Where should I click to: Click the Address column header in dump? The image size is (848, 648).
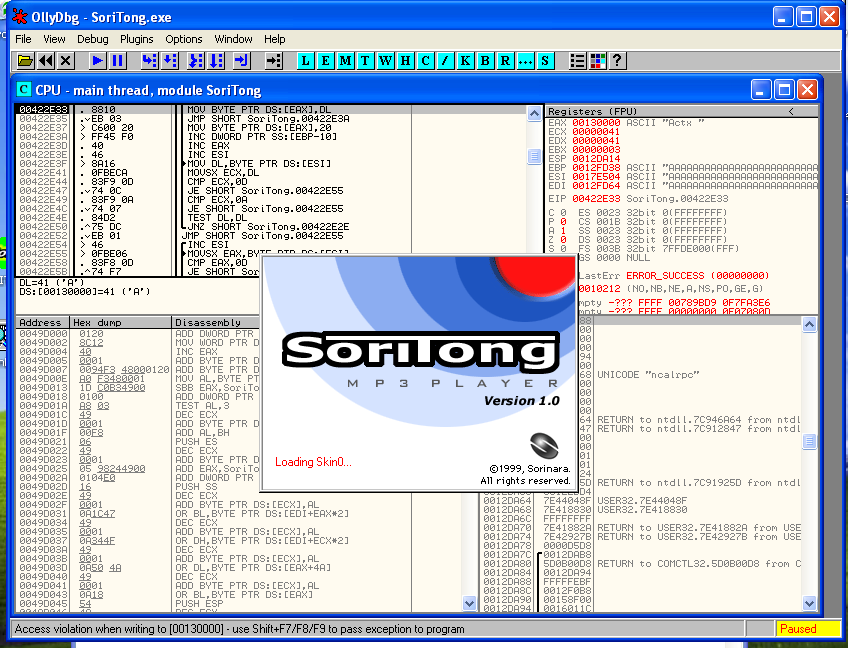point(43,322)
